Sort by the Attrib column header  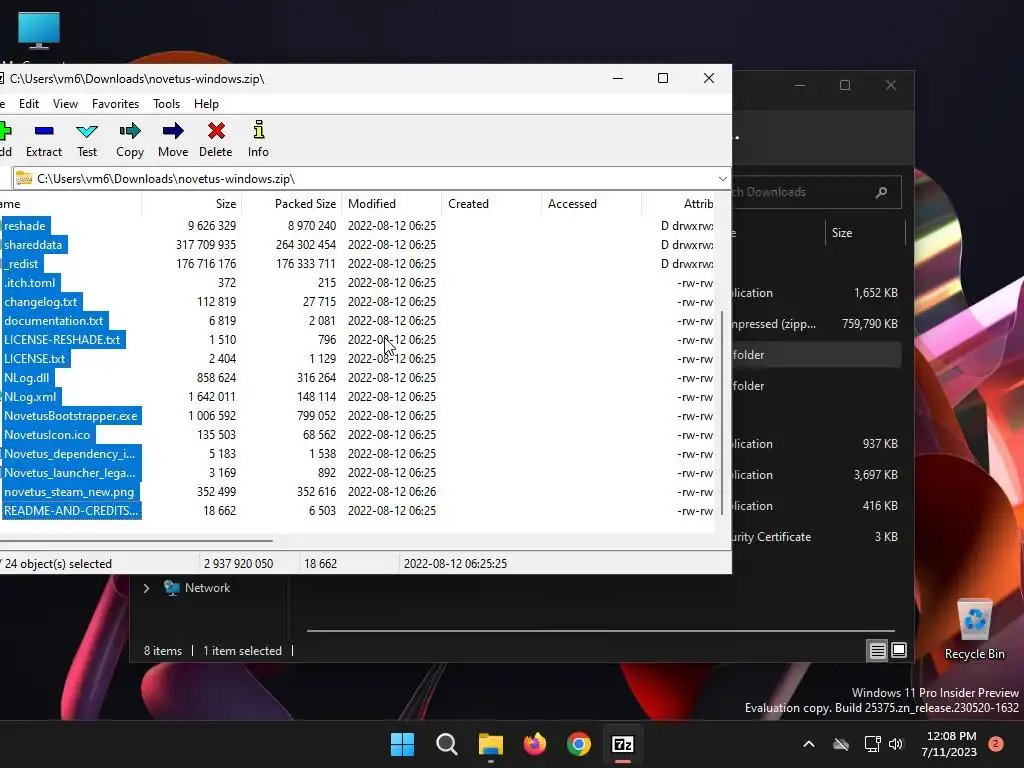[679, 204]
